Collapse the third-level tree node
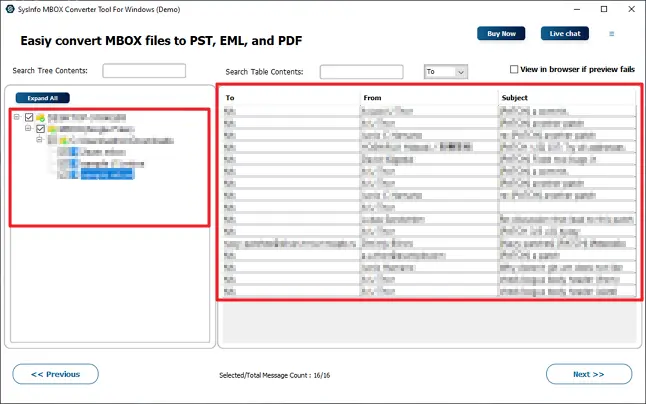Screen dimensions: 646x404 coord(39,140)
